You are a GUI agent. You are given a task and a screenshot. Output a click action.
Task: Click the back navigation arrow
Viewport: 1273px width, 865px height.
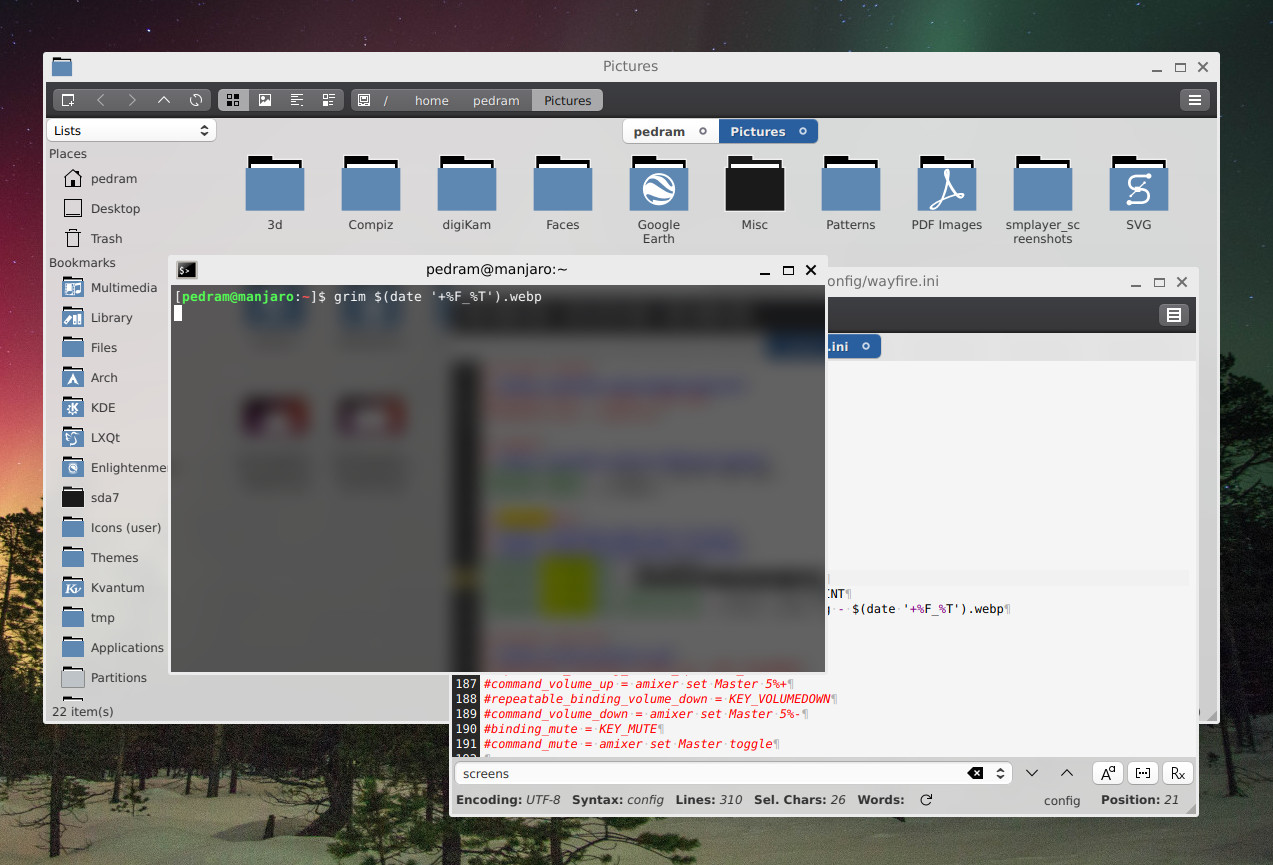101,100
